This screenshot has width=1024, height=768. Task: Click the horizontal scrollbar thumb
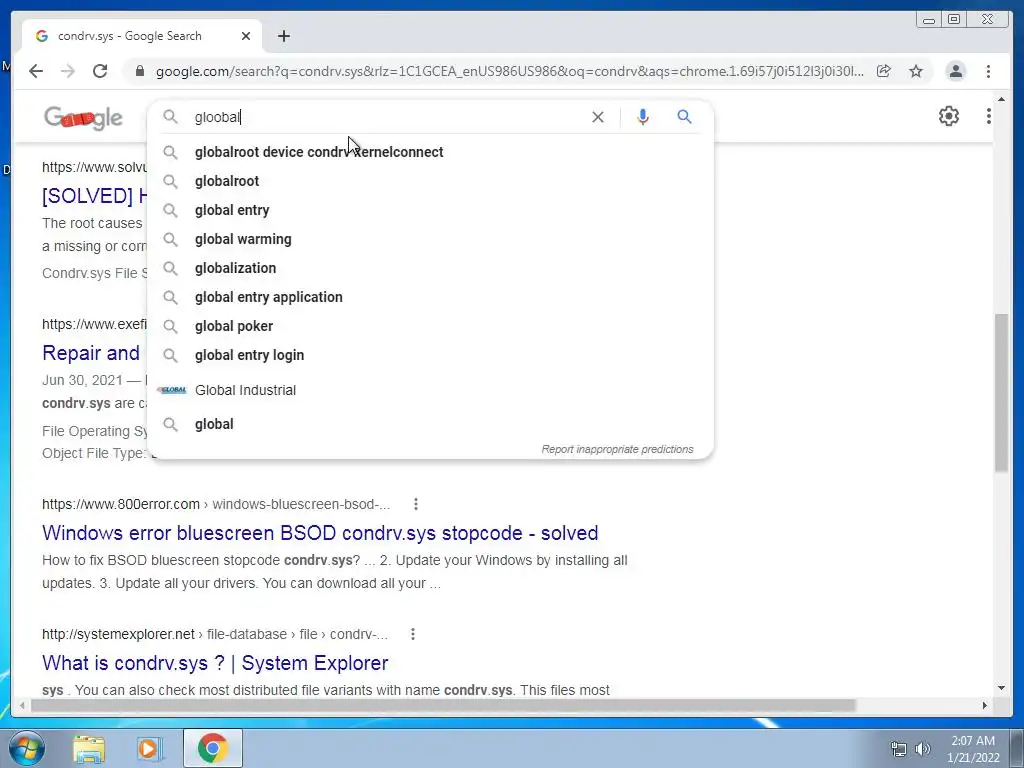click(x=443, y=705)
